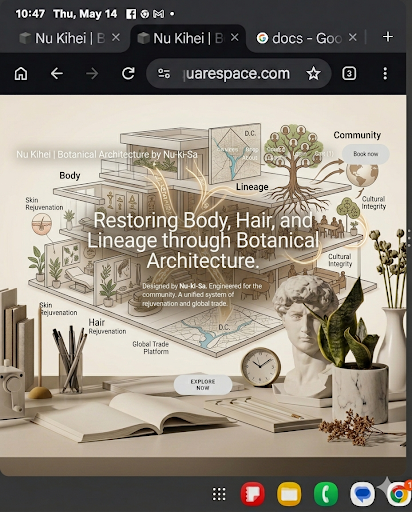Tap the Facebook notification icon in status bar
412x512 pixels.
pos(131,14)
